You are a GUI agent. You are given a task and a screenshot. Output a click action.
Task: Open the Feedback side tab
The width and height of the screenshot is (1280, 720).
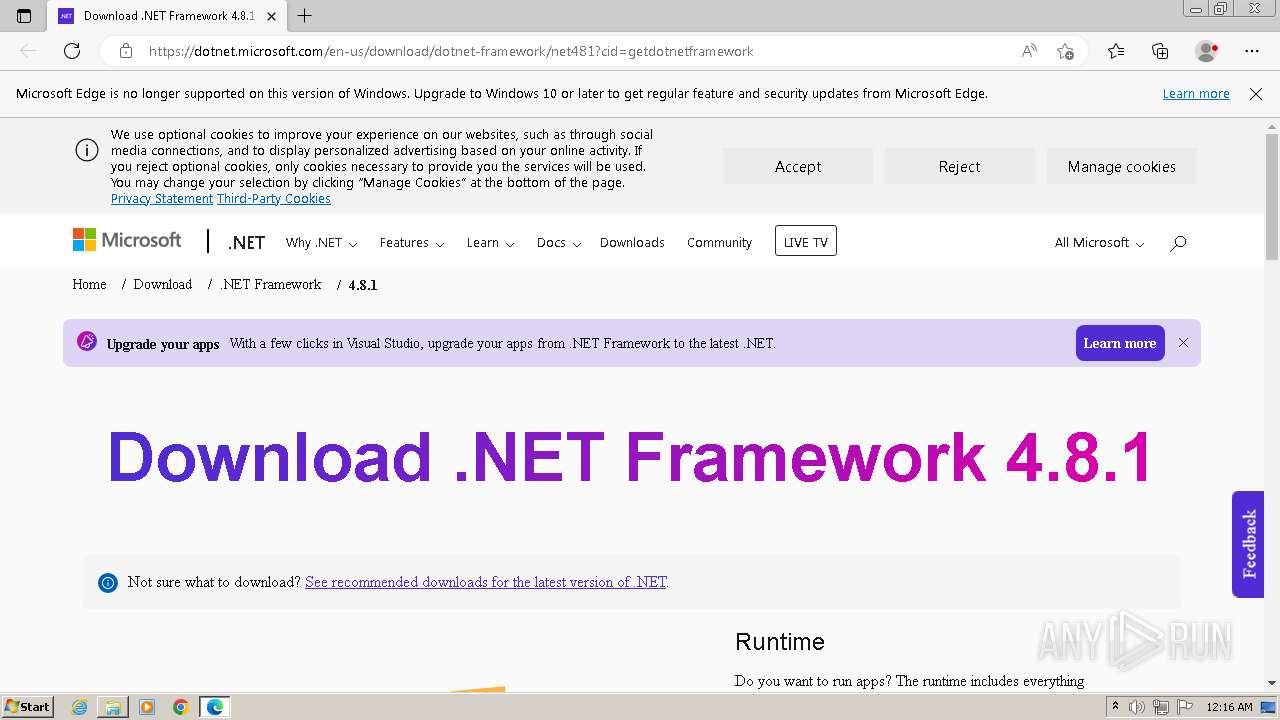click(1248, 544)
